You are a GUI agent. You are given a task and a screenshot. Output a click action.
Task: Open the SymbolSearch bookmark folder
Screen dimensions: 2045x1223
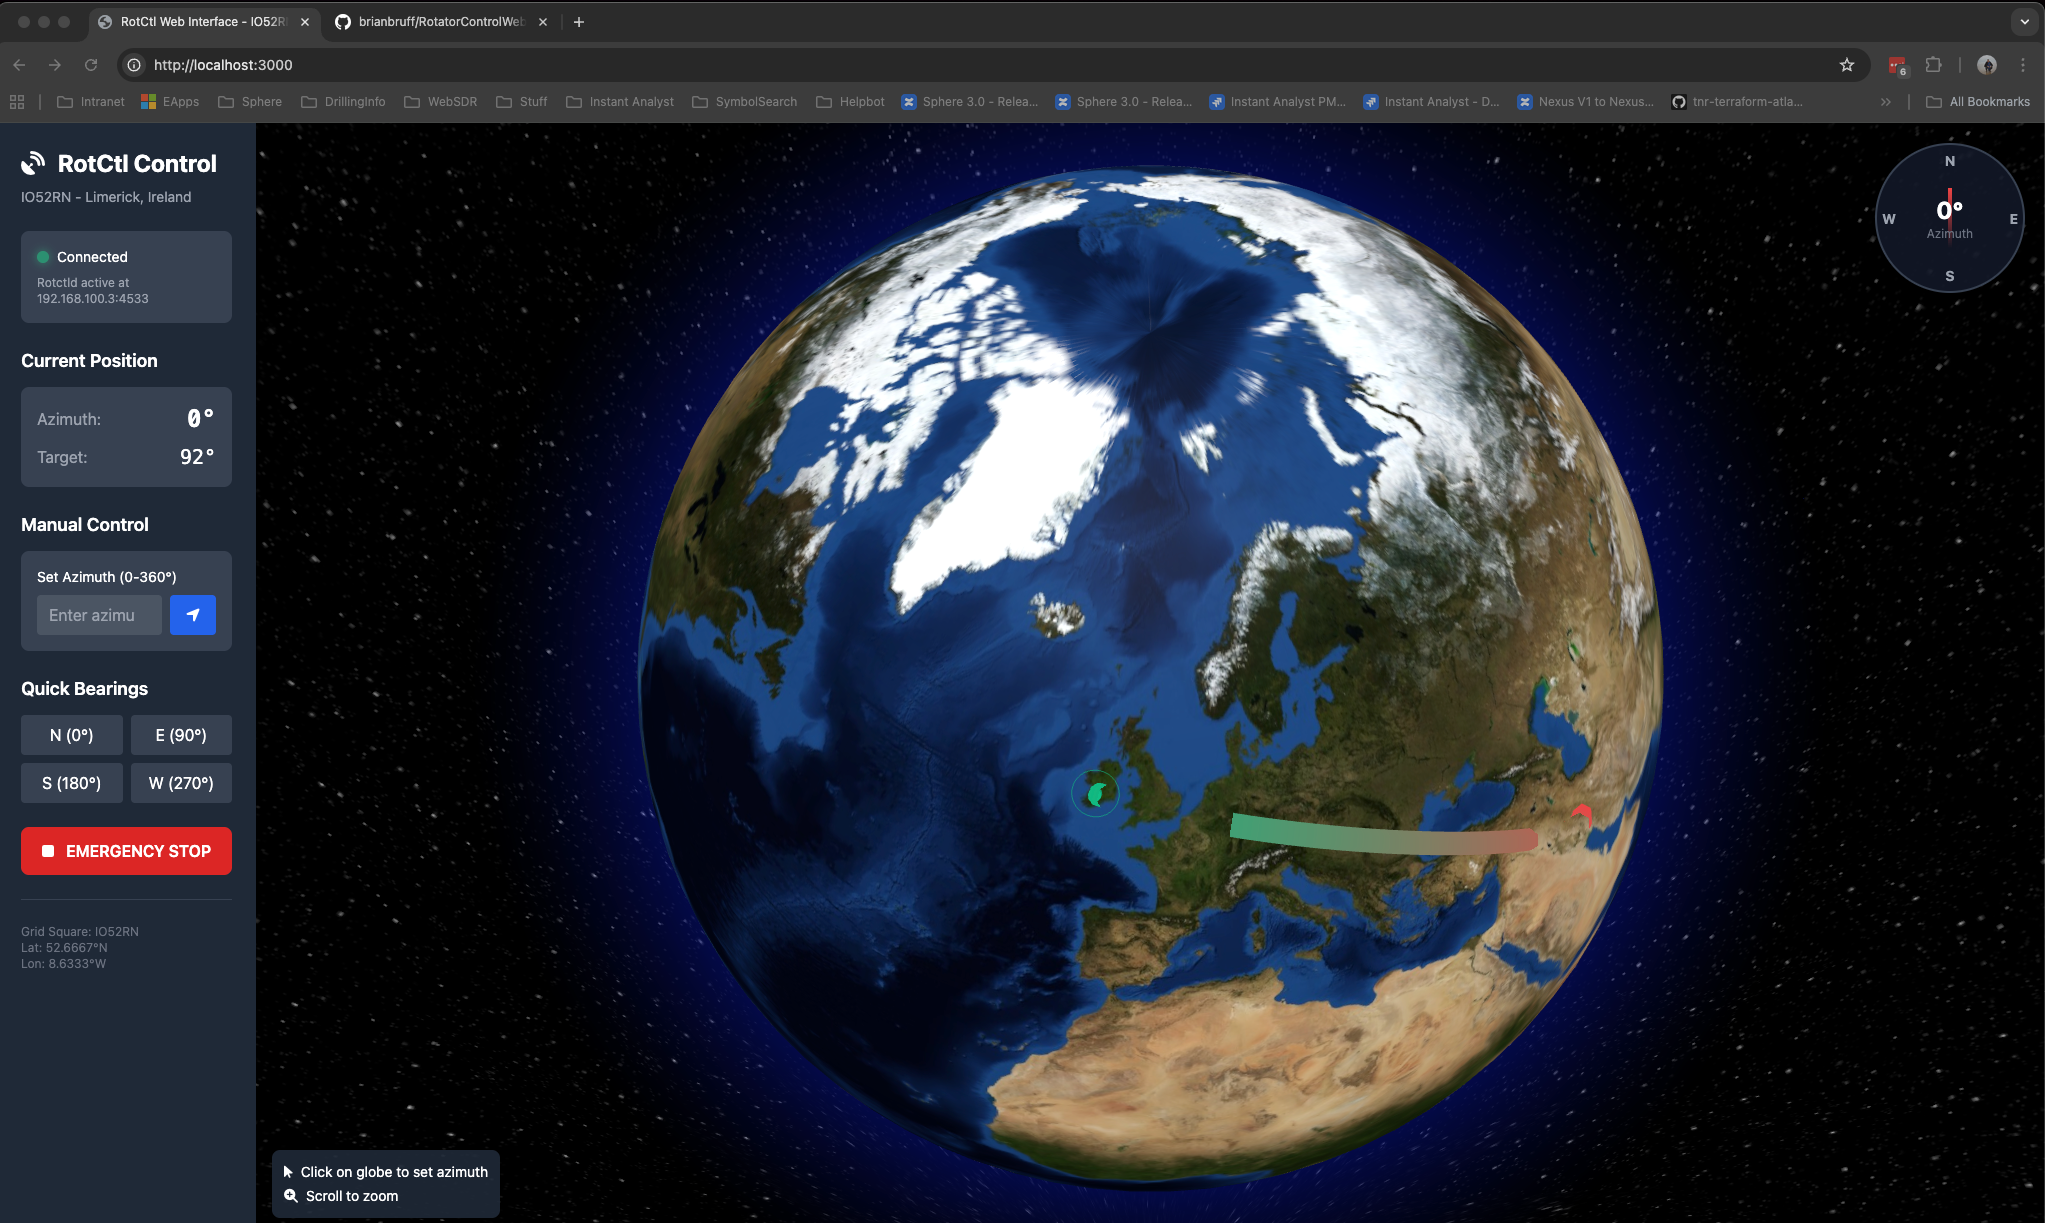click(x=745, y=102)
